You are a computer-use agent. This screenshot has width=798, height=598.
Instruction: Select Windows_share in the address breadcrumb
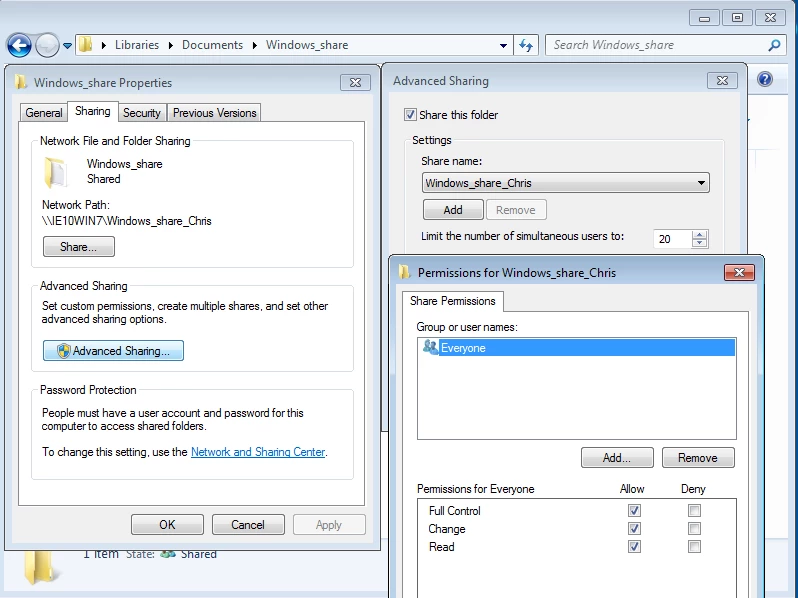(x=307, y=45)
